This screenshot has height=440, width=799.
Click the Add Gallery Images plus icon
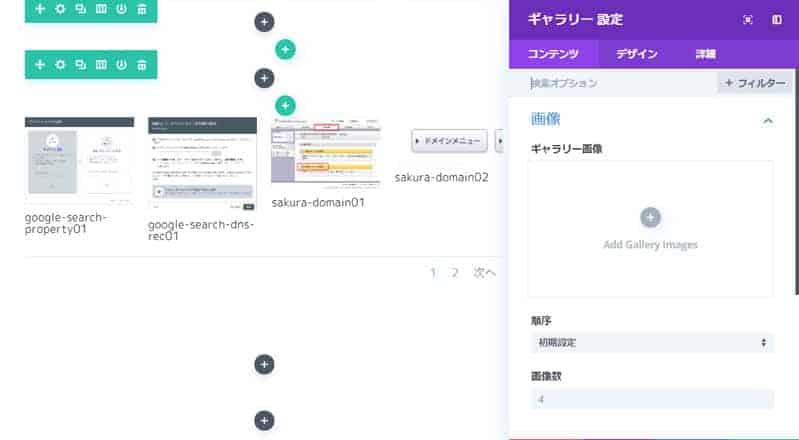tap(650, 217)
